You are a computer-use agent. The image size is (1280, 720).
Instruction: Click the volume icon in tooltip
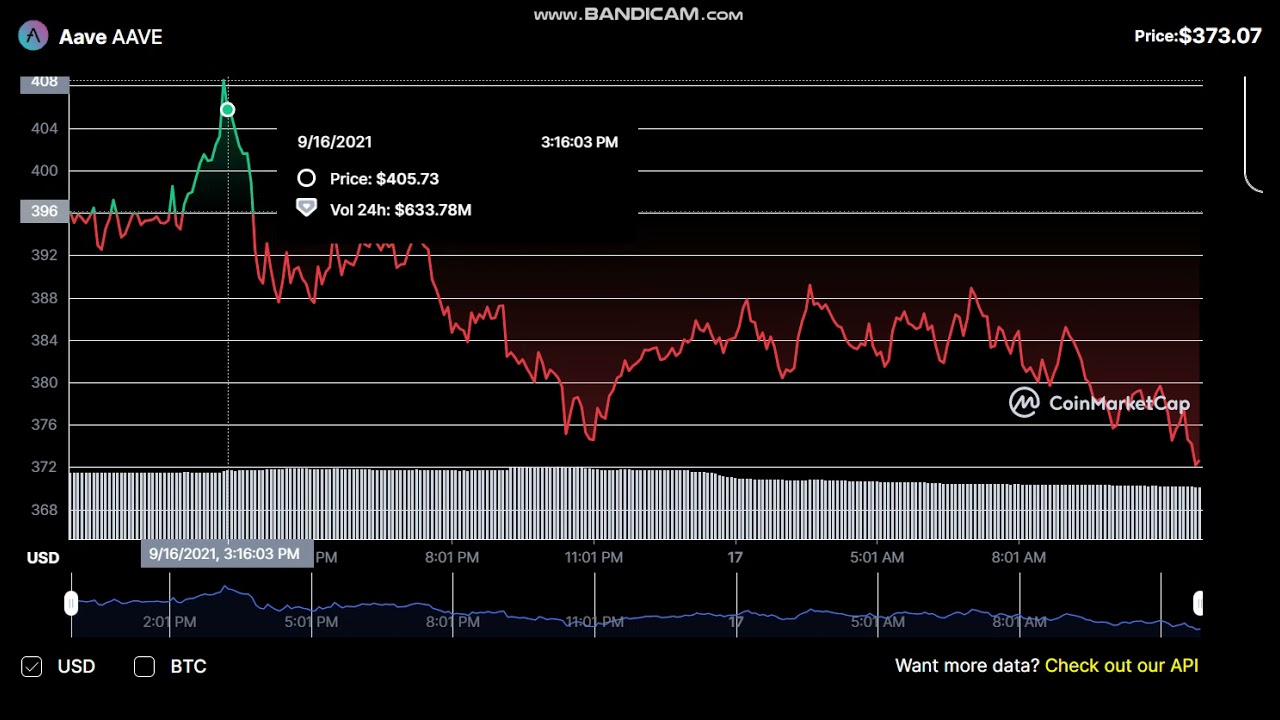click(306, 208)
